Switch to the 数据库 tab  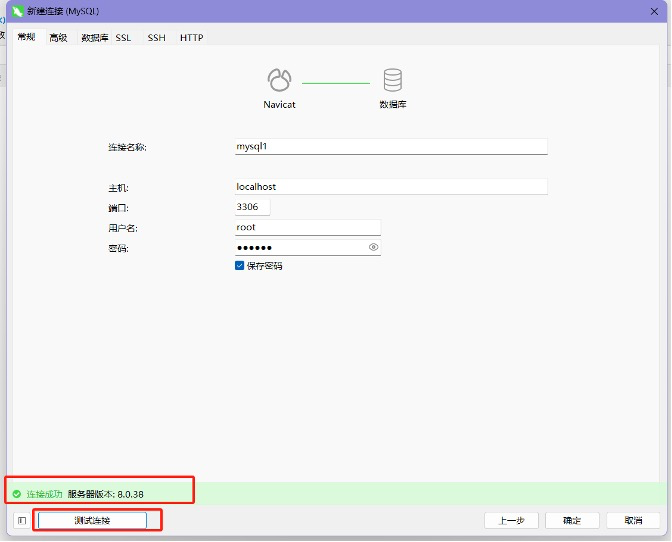coord(95,37)
